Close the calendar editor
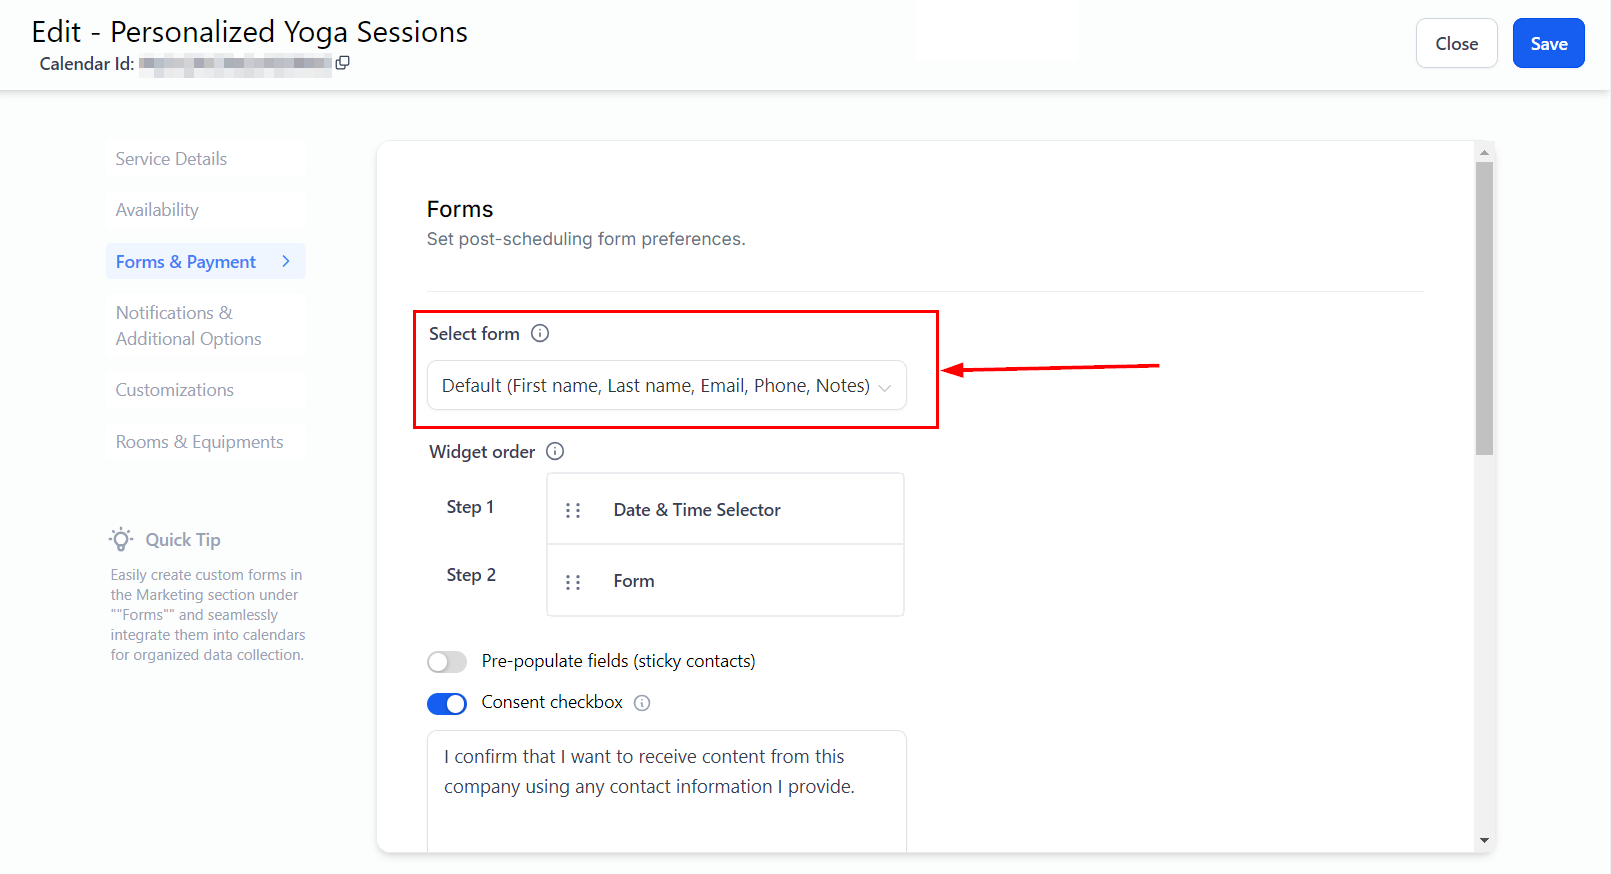This screenshot has width=1611, height=874. click(1456, 44)
